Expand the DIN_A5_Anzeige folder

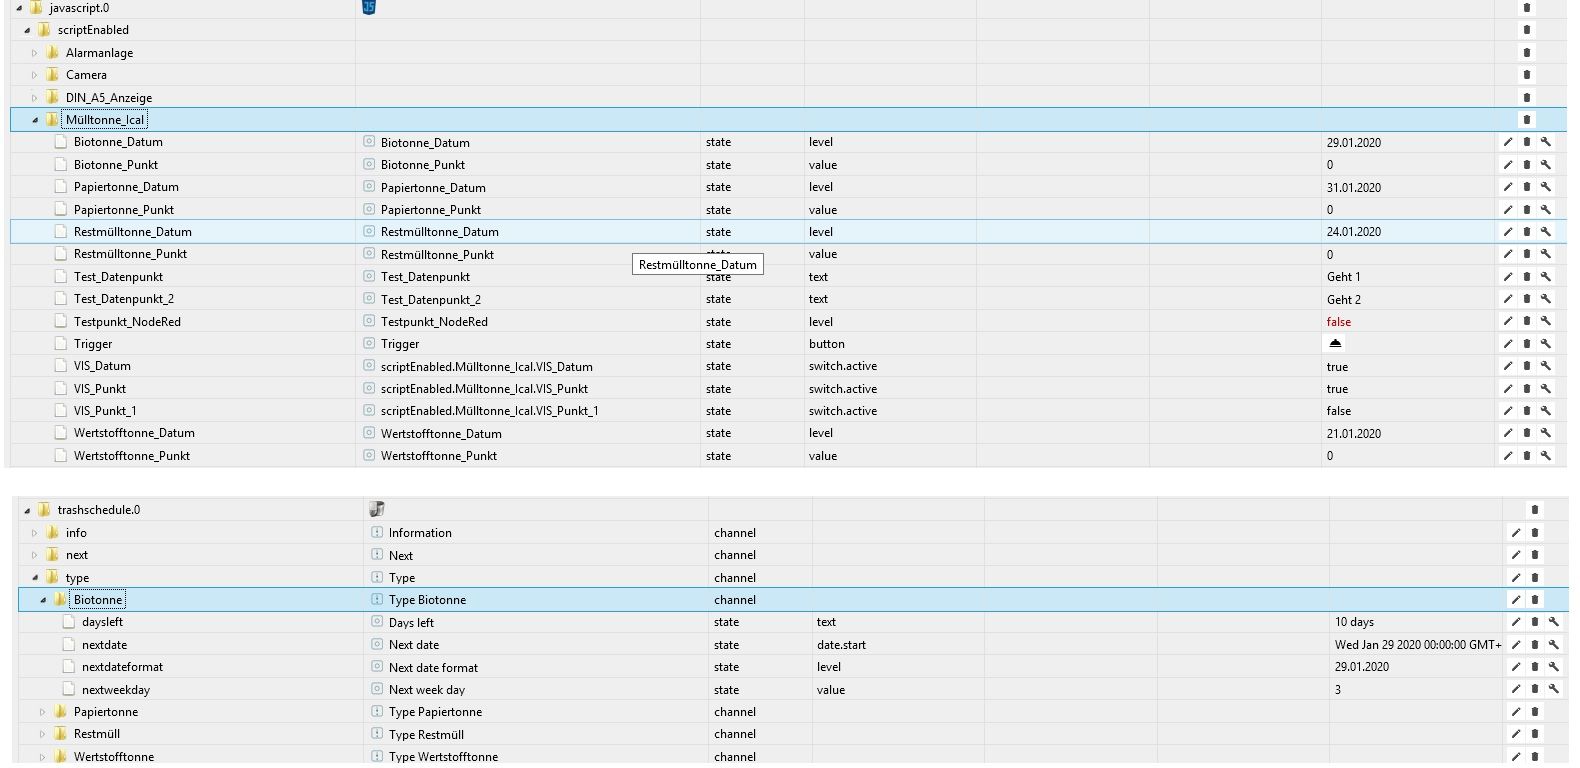(35, 98)
